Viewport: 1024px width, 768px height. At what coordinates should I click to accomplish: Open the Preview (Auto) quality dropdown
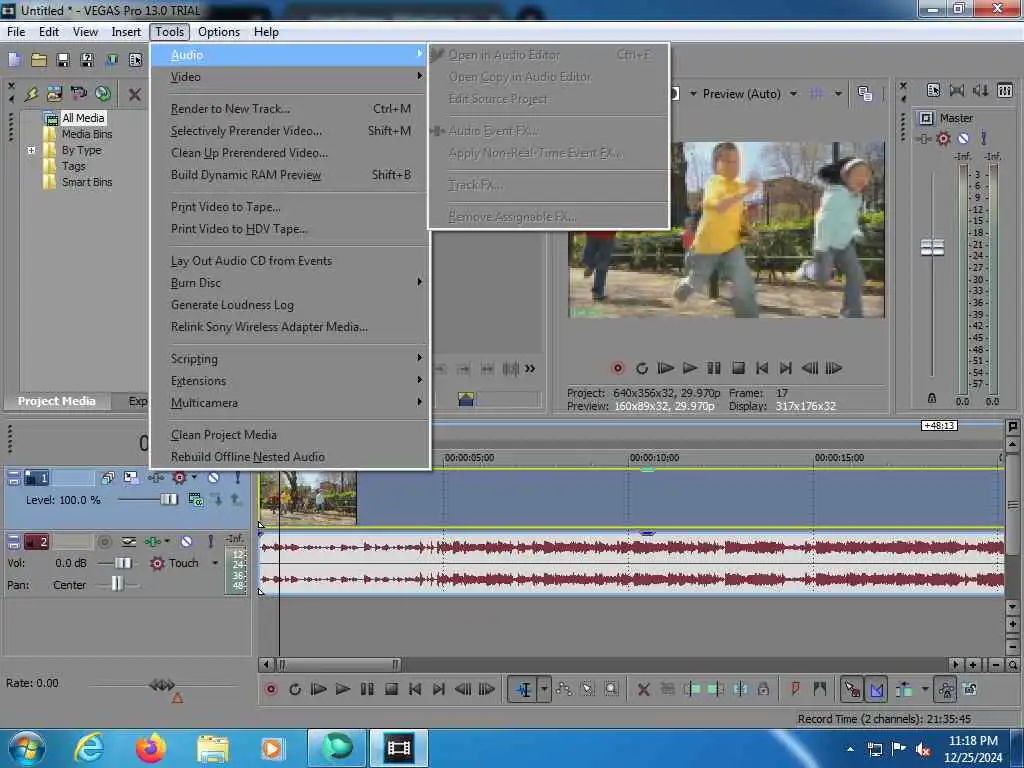(793, 94)
